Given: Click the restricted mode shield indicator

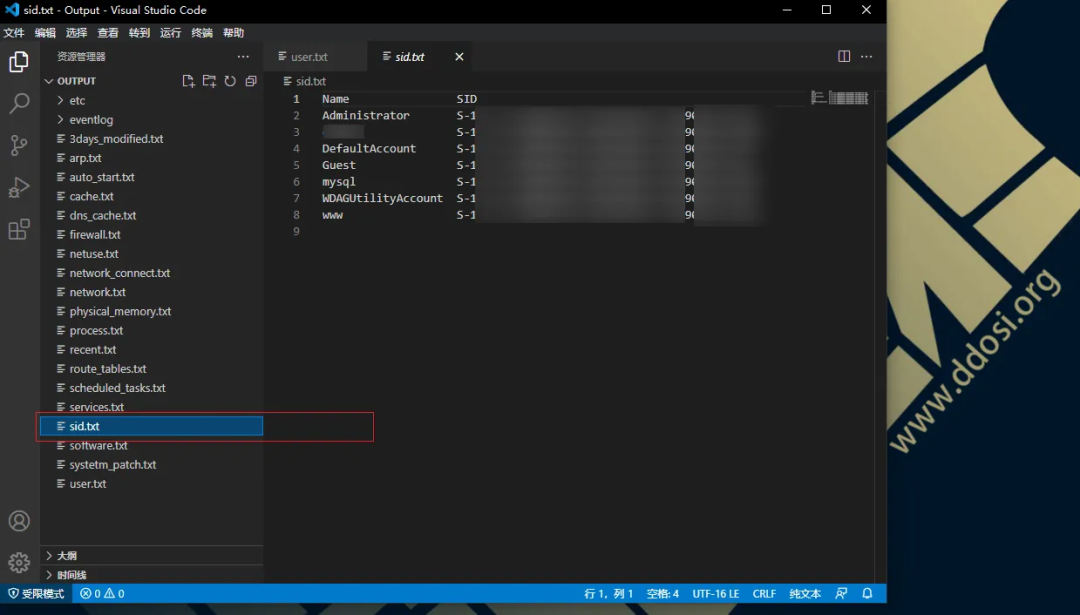Looking at the screenshot, I should point(36,593).
